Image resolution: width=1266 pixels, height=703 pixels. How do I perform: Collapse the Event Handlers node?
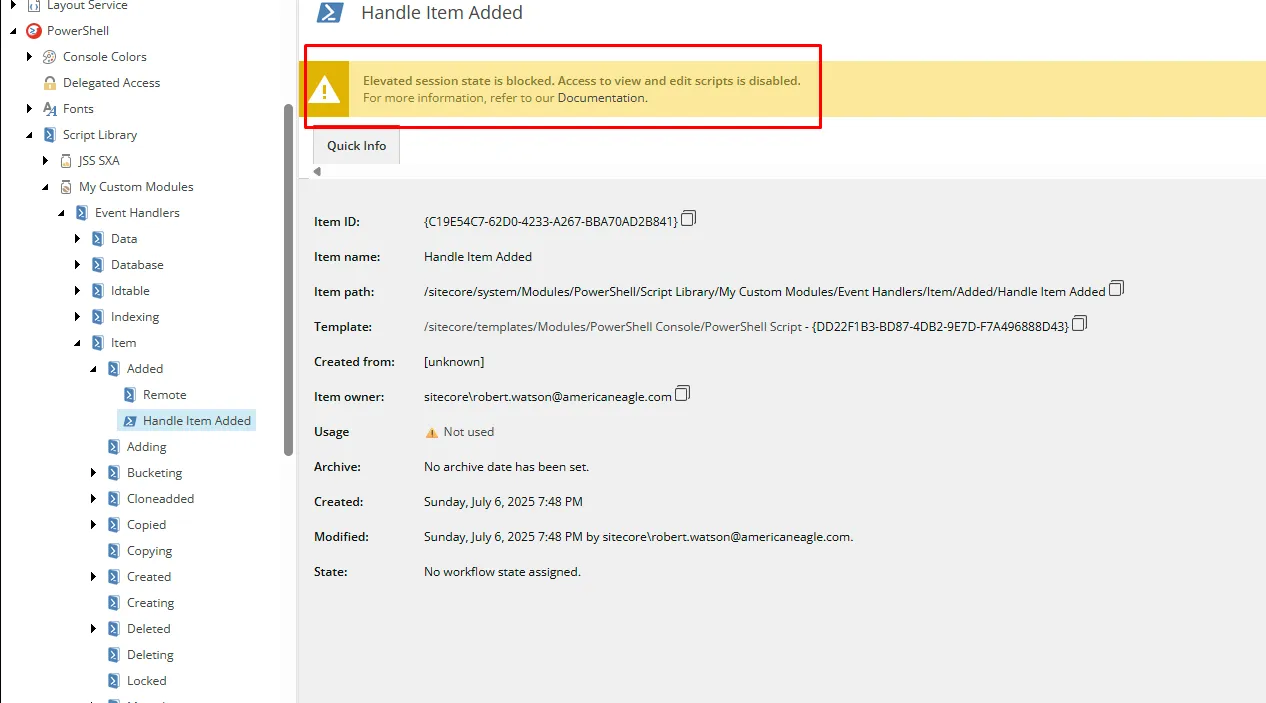pyautogui.click(x=61, y=213)
